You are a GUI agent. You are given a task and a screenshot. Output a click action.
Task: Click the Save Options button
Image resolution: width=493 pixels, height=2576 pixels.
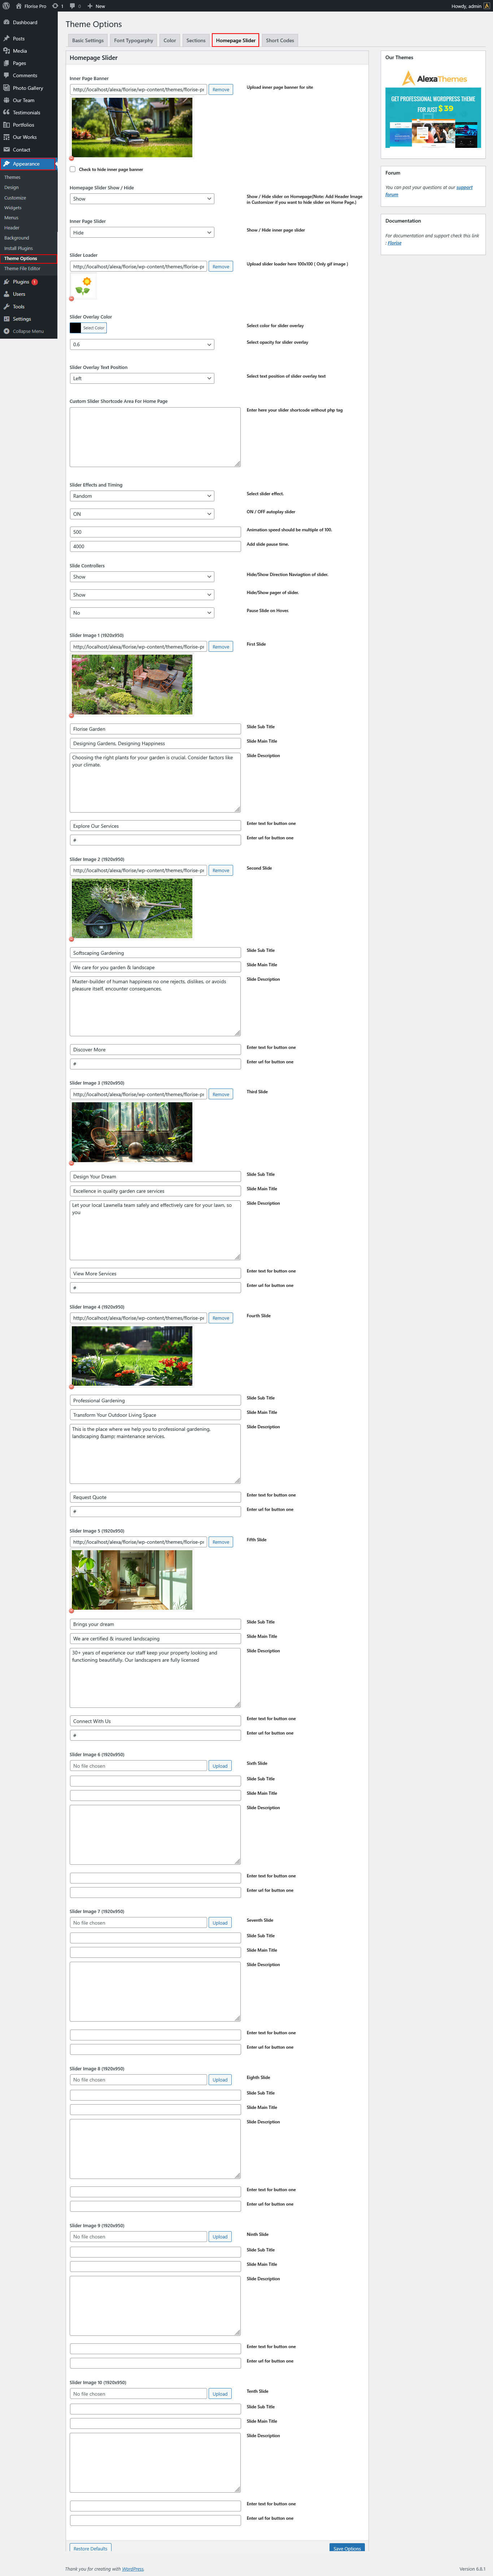pos(346,2548)
